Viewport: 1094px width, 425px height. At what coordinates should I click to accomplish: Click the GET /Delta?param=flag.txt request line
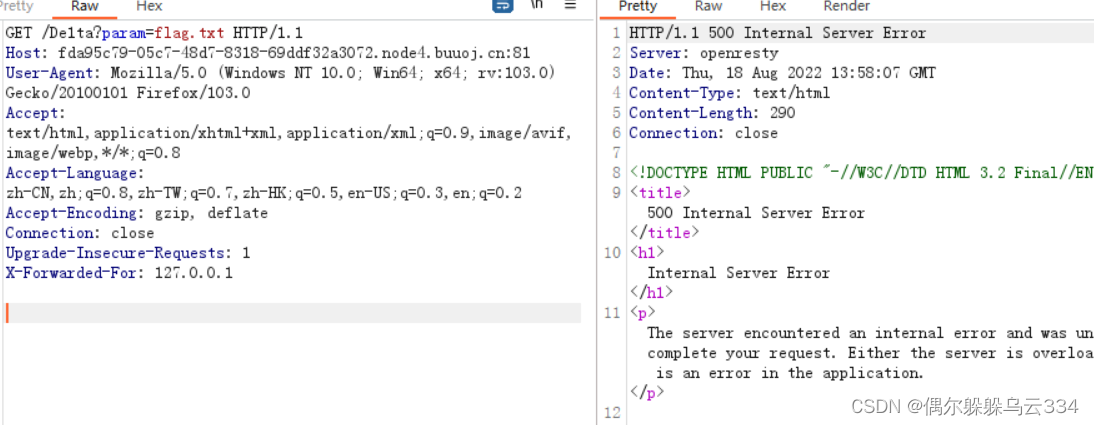(x=153, y=33)
